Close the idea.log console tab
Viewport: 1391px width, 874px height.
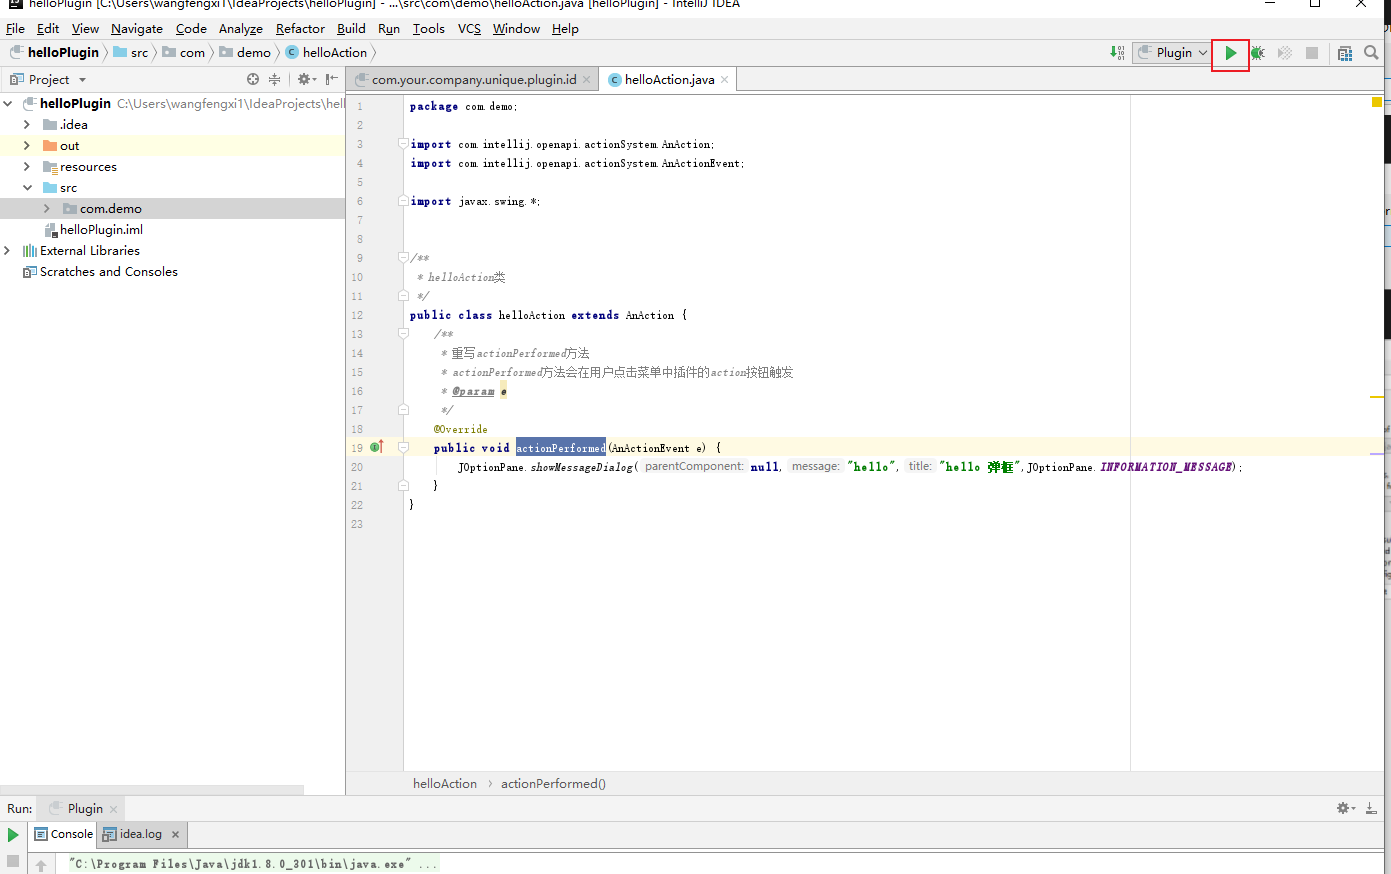pos(175,834)
